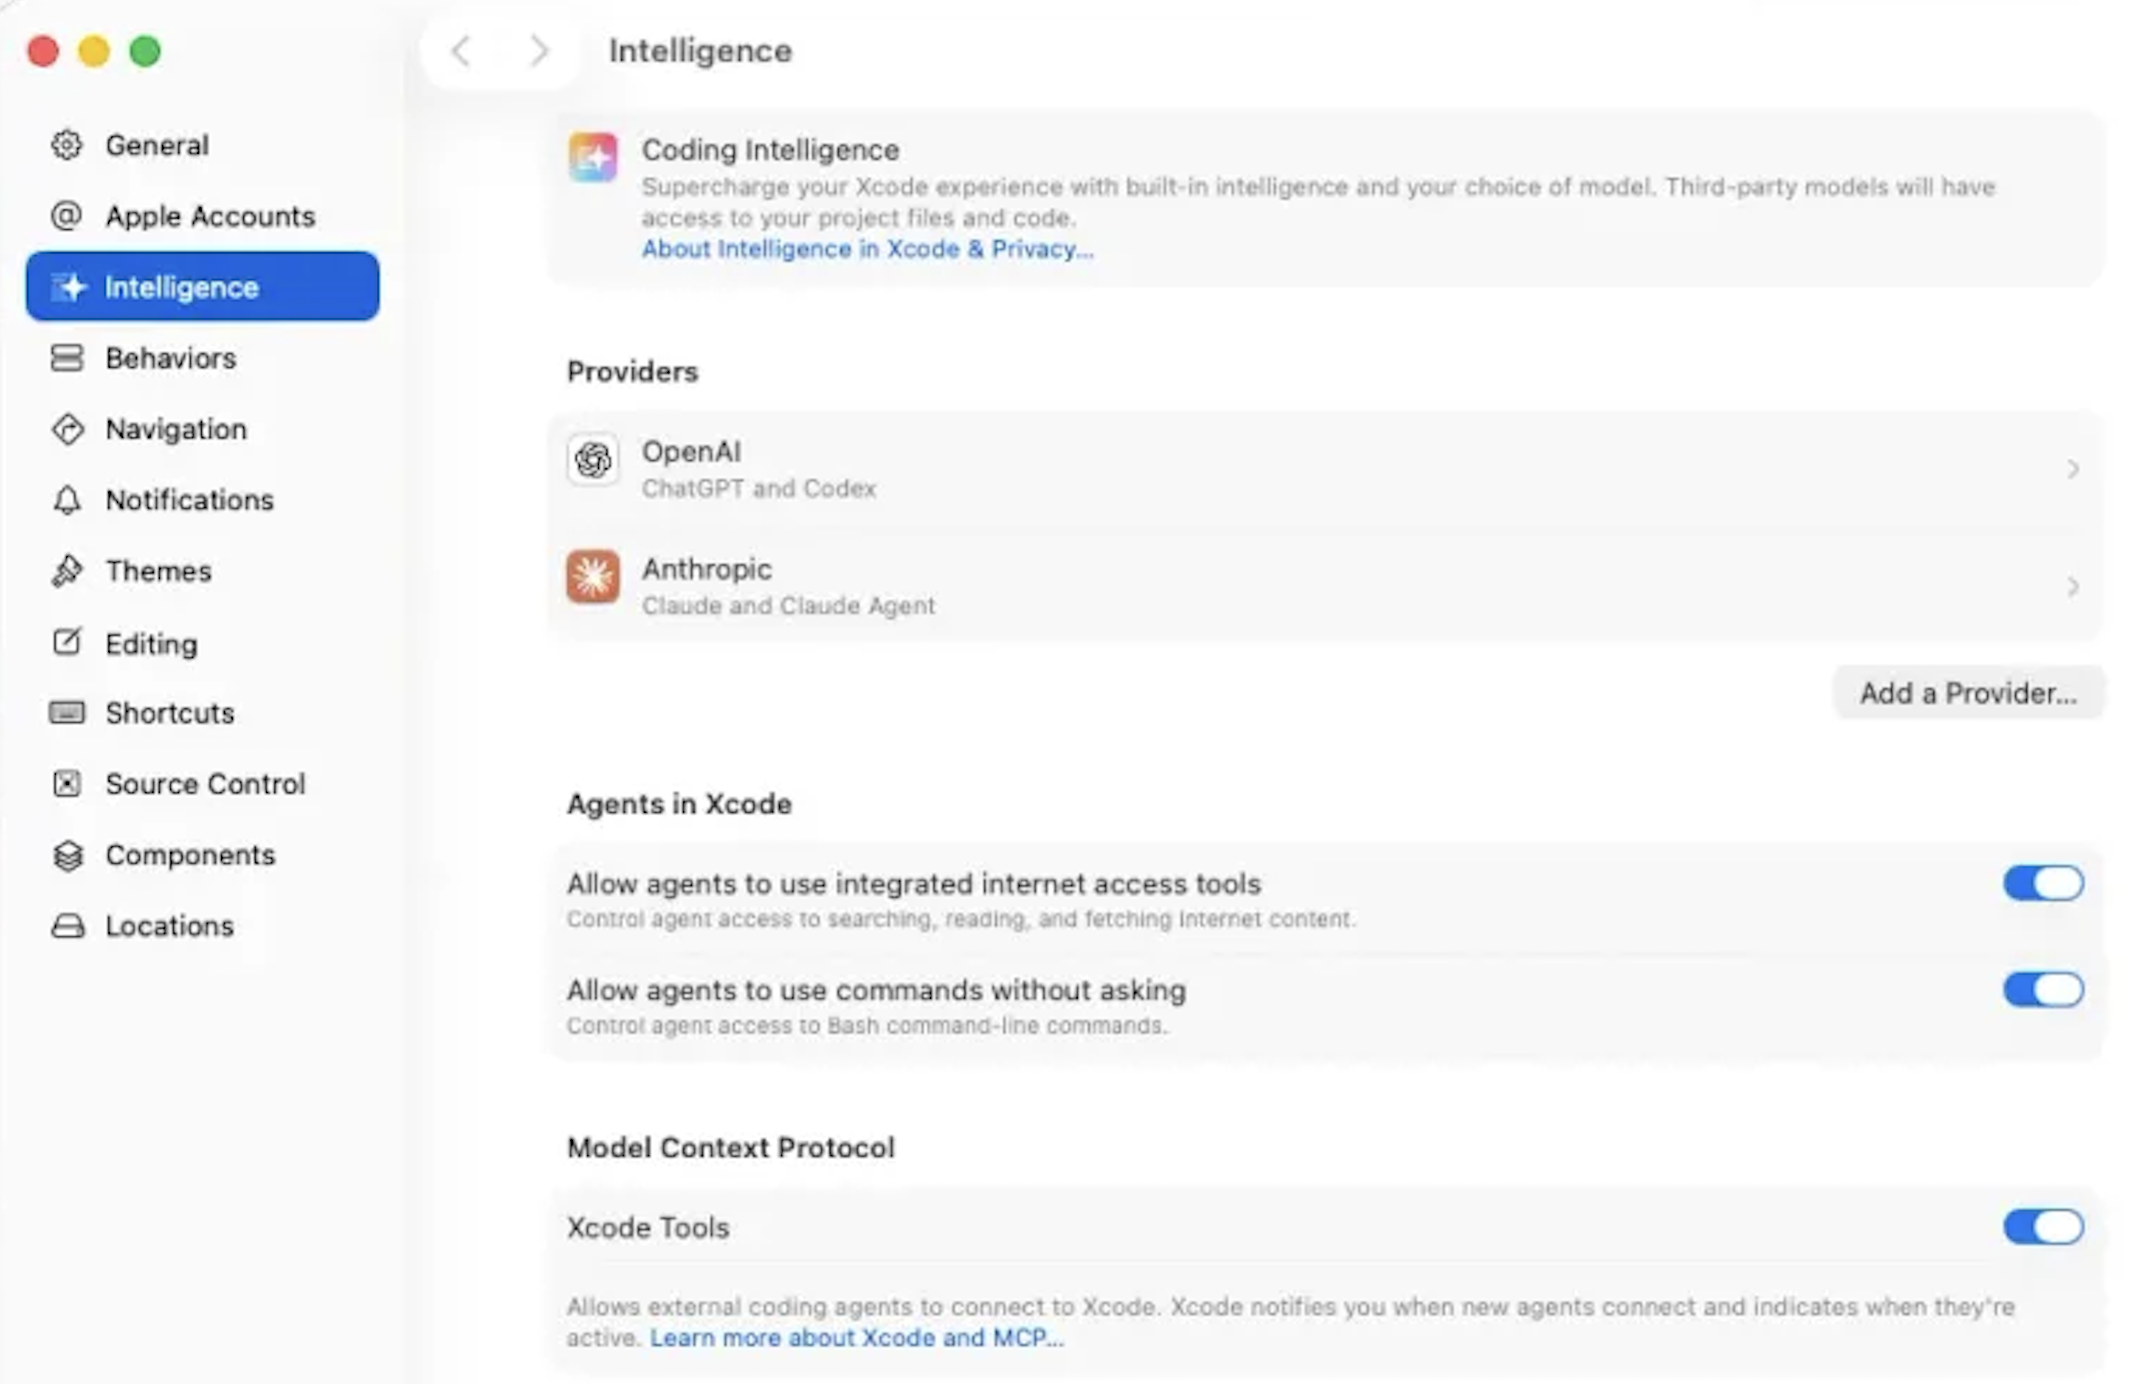Open Learn more about Xcode and MCP
The image size is (2134, 1384).
[x=855, y=1337]
